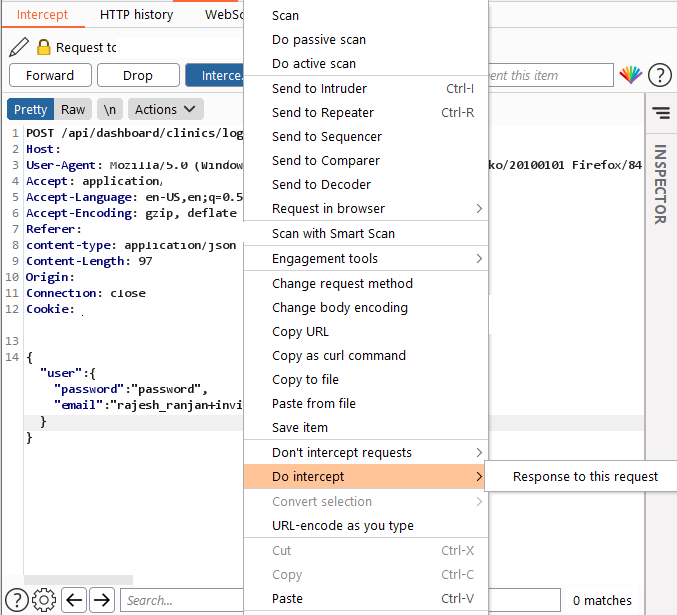Open help icon beside search bar
Screen dimensions: 677x615
pos(17,600)
